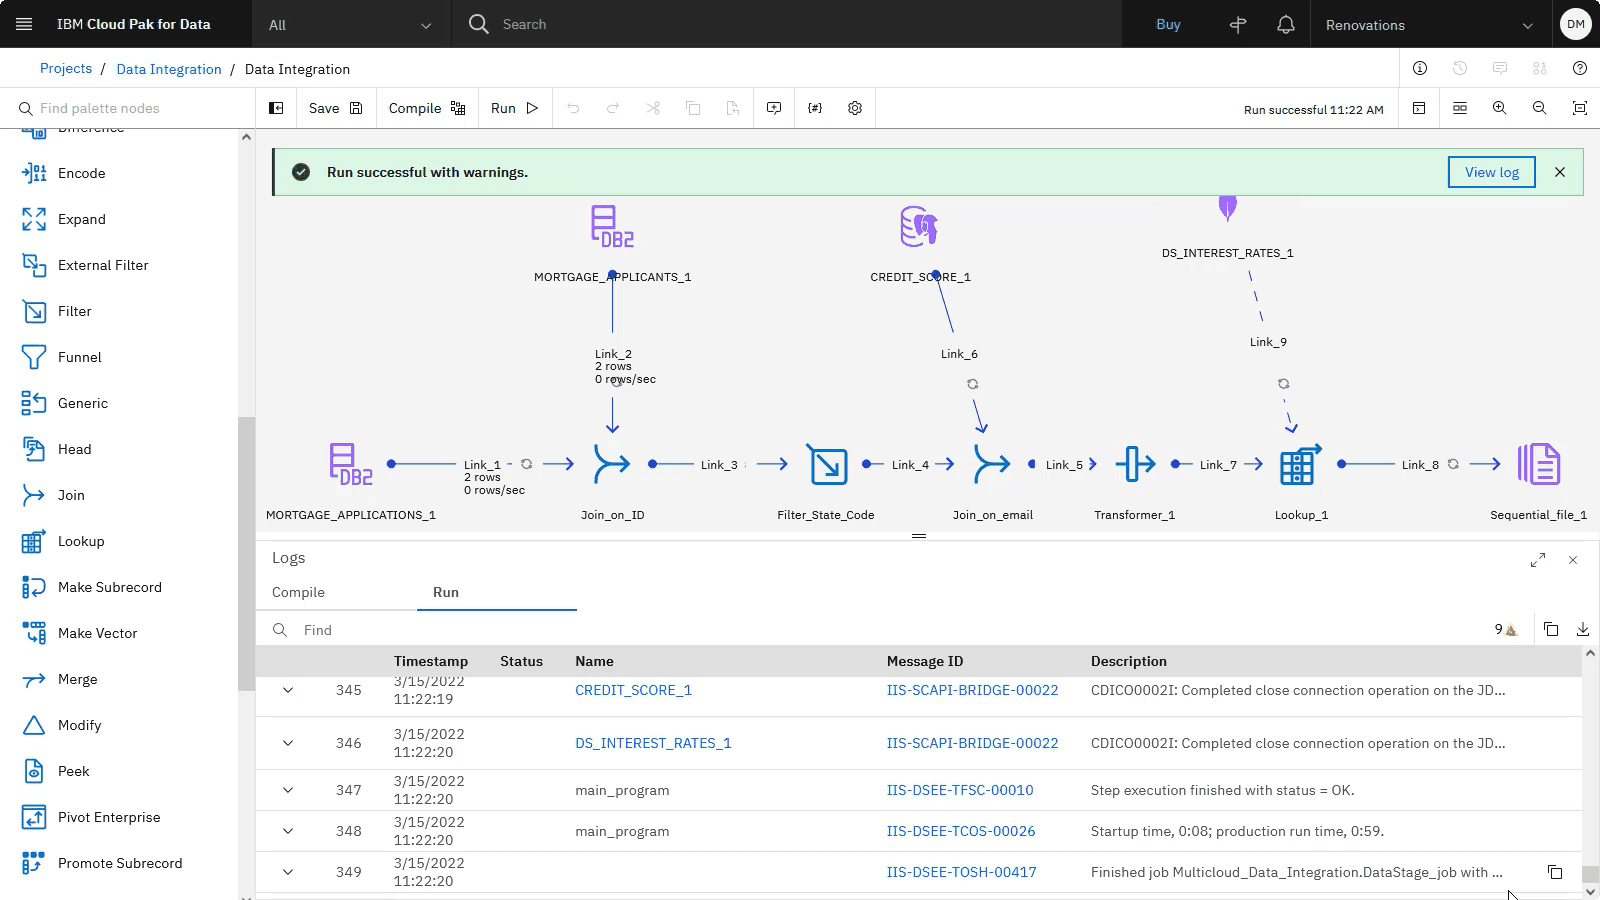Select the Pivot Enterprise palette node

(x=118, y=817)
